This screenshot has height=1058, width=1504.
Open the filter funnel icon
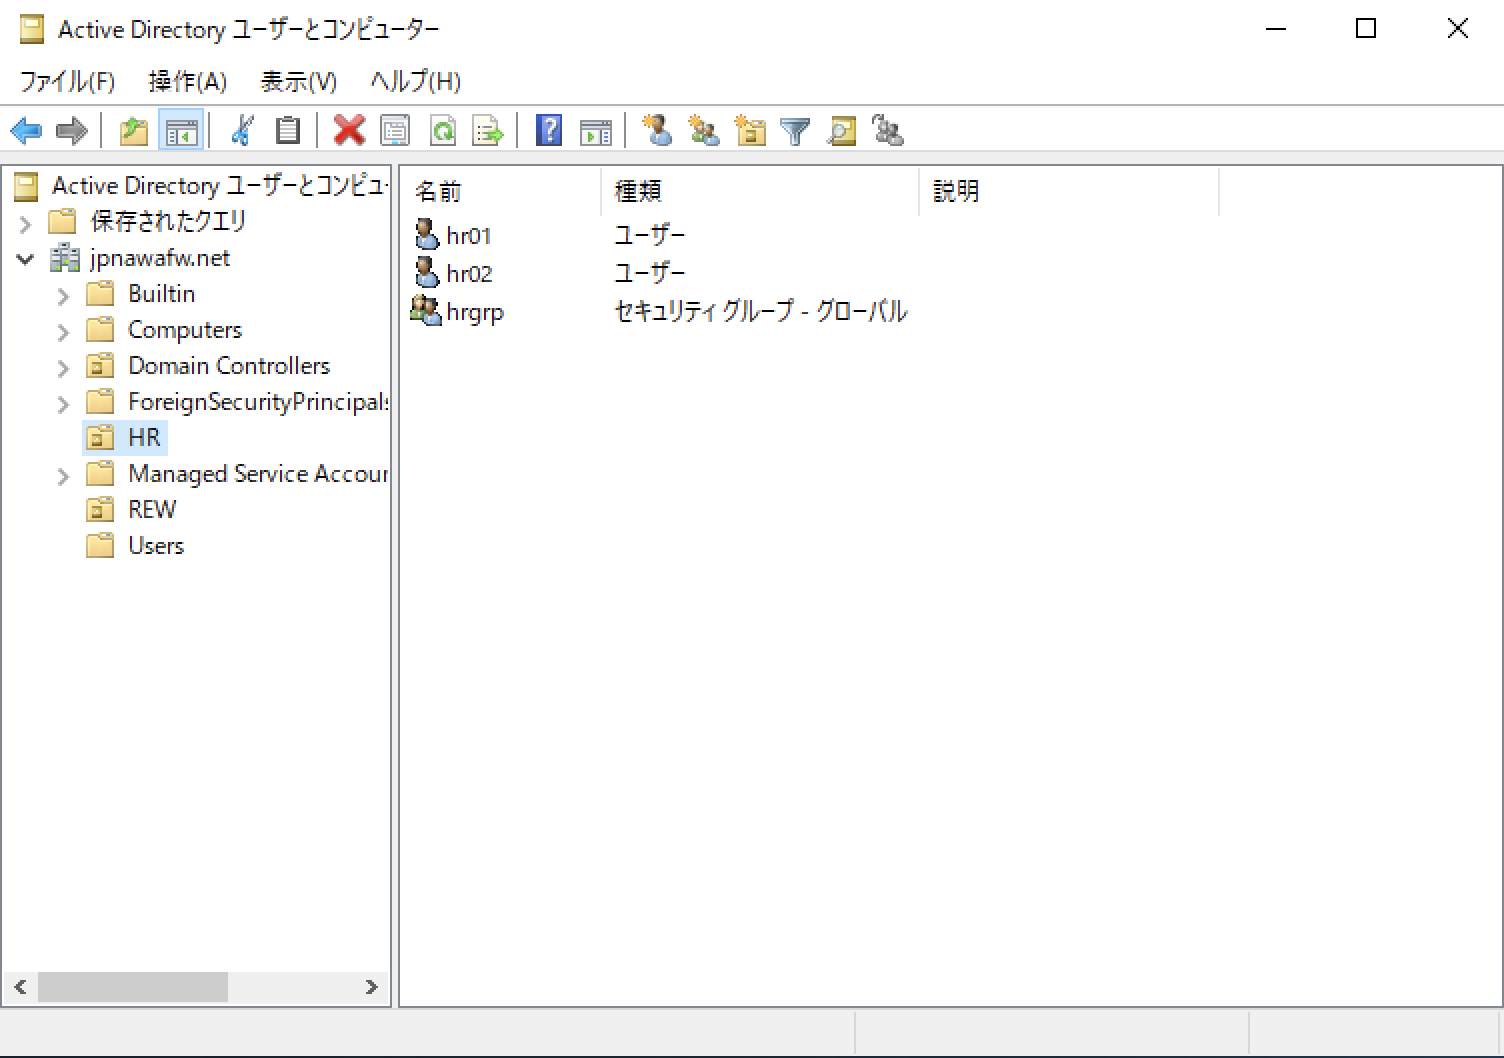pyautogui.click(x=795, y=130)
